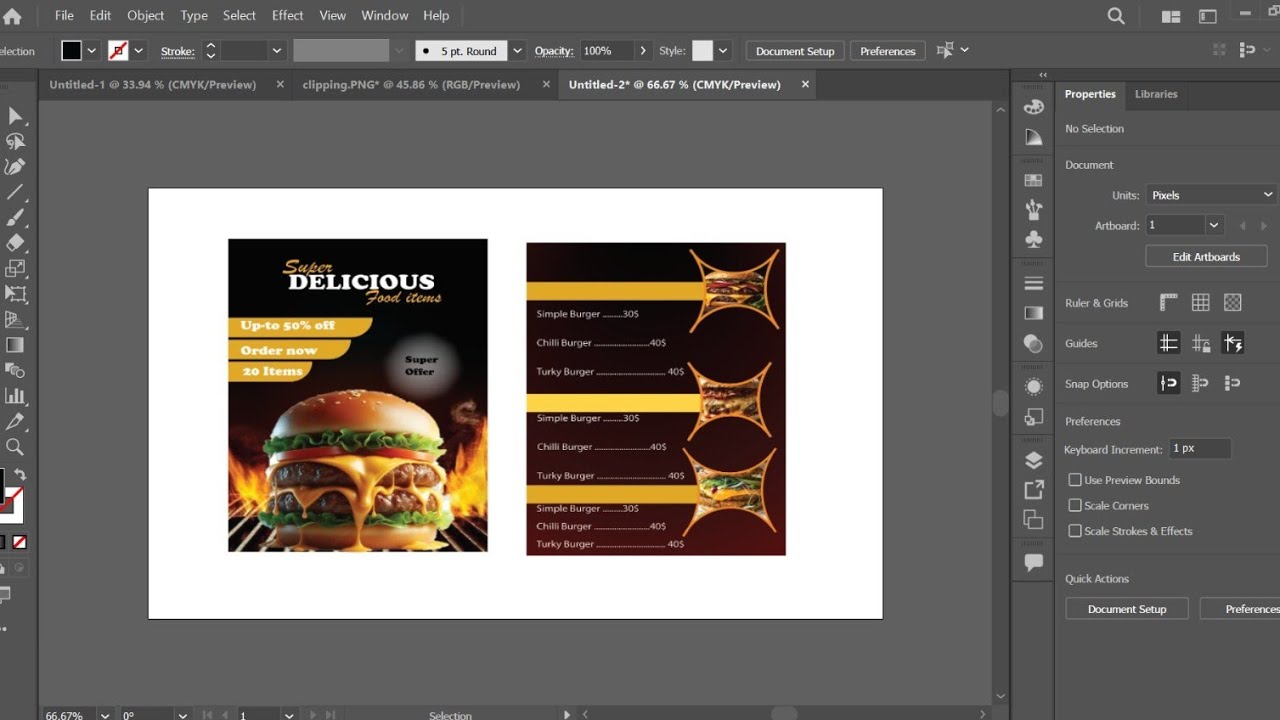This screenshot has height=720, width=1280.
Task: Select the Eraser tool
Action: (15, 243)
